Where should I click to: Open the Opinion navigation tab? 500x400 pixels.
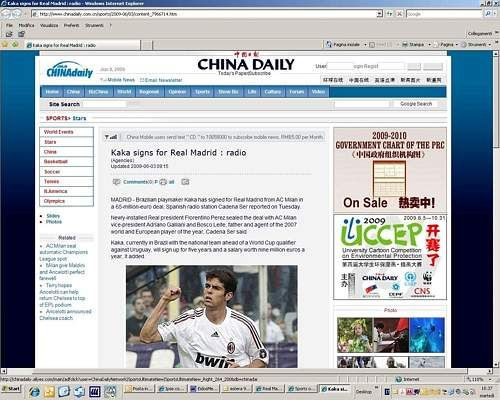pos(177,92)
